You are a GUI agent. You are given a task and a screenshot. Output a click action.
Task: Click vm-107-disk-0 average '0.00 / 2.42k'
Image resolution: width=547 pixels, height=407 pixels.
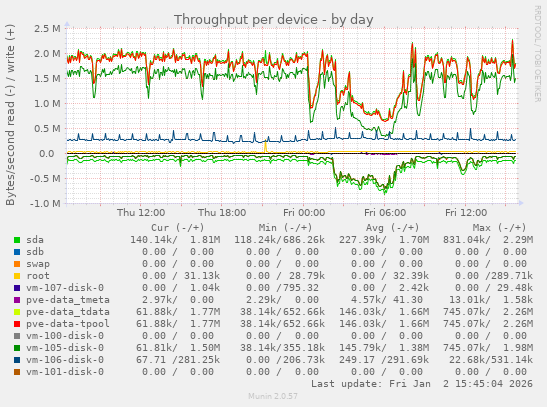pos(390,288)
